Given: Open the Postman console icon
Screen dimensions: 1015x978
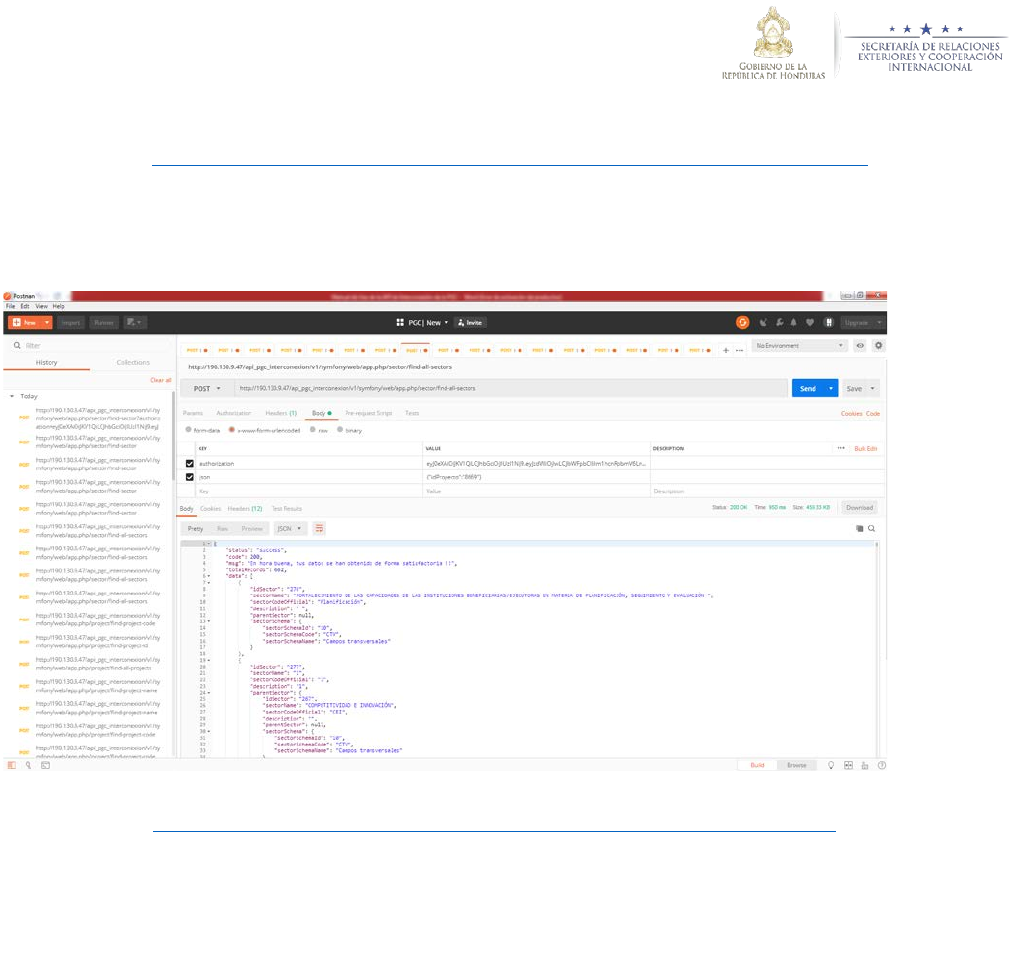Looking at the screenshot, I should point(45,765).
